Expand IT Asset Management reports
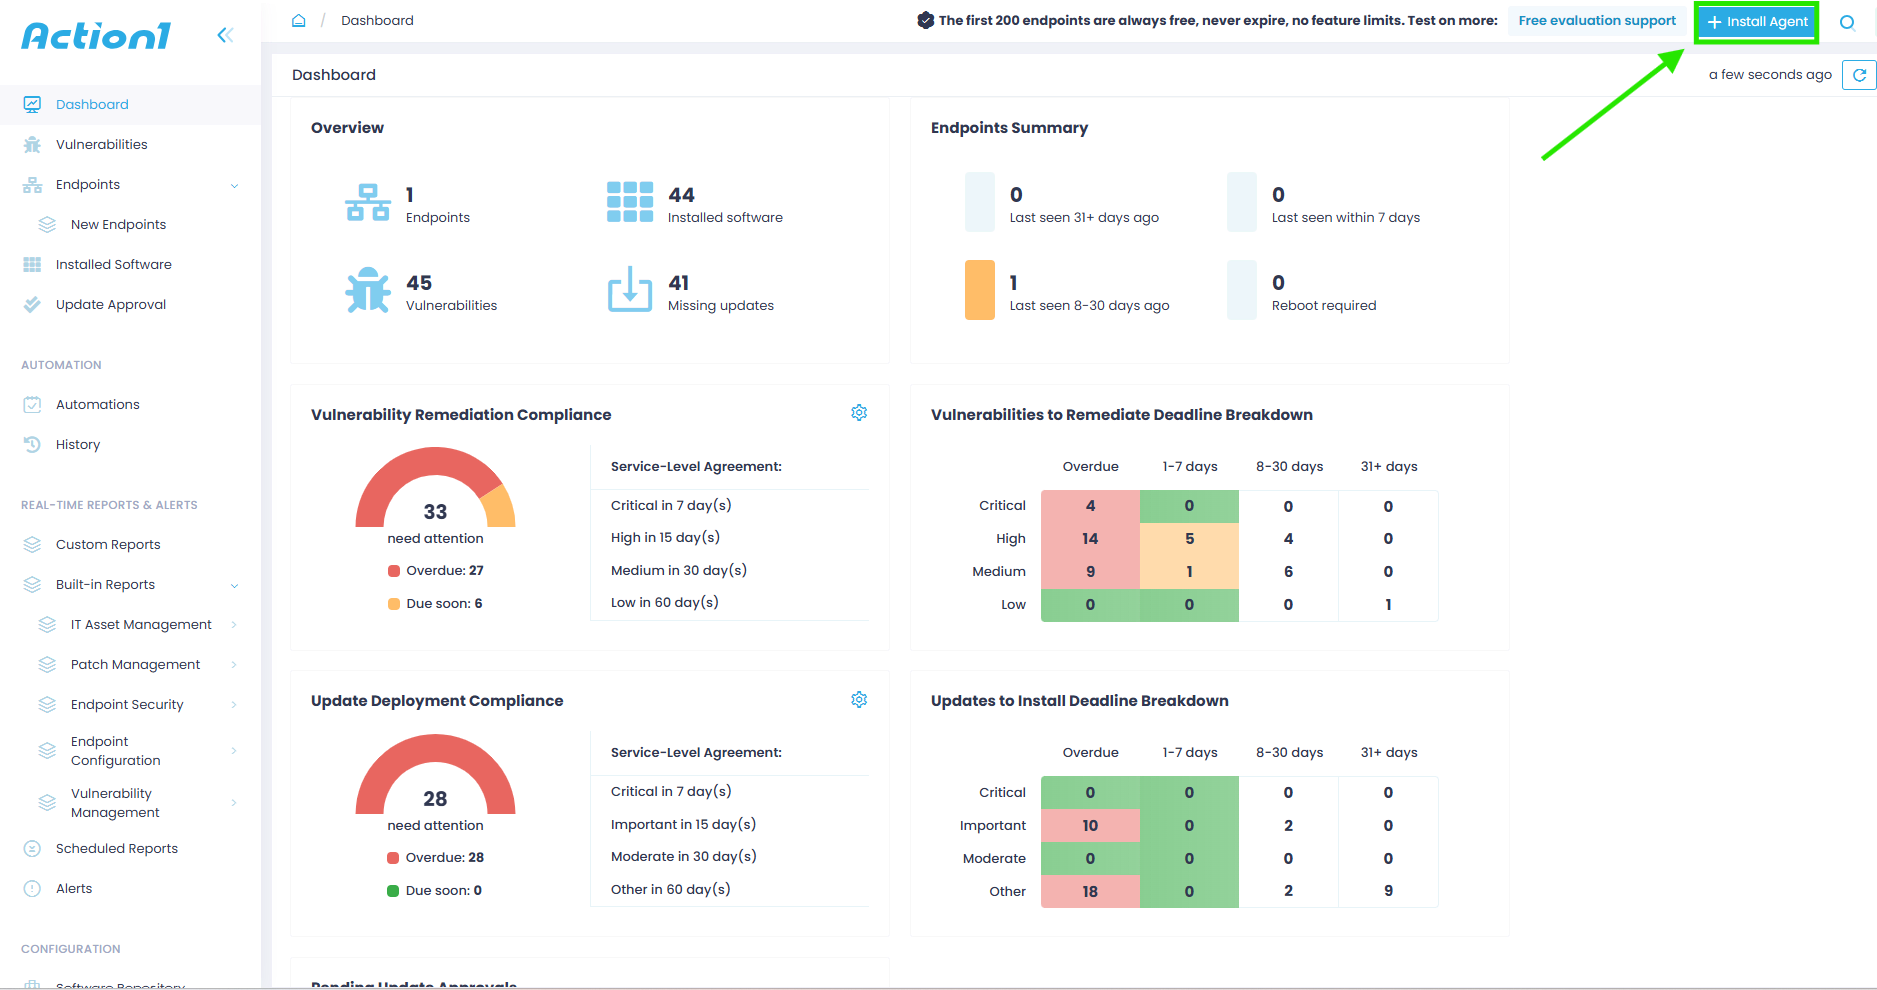Screen dimensions: 1877x990 coord(234,625)
